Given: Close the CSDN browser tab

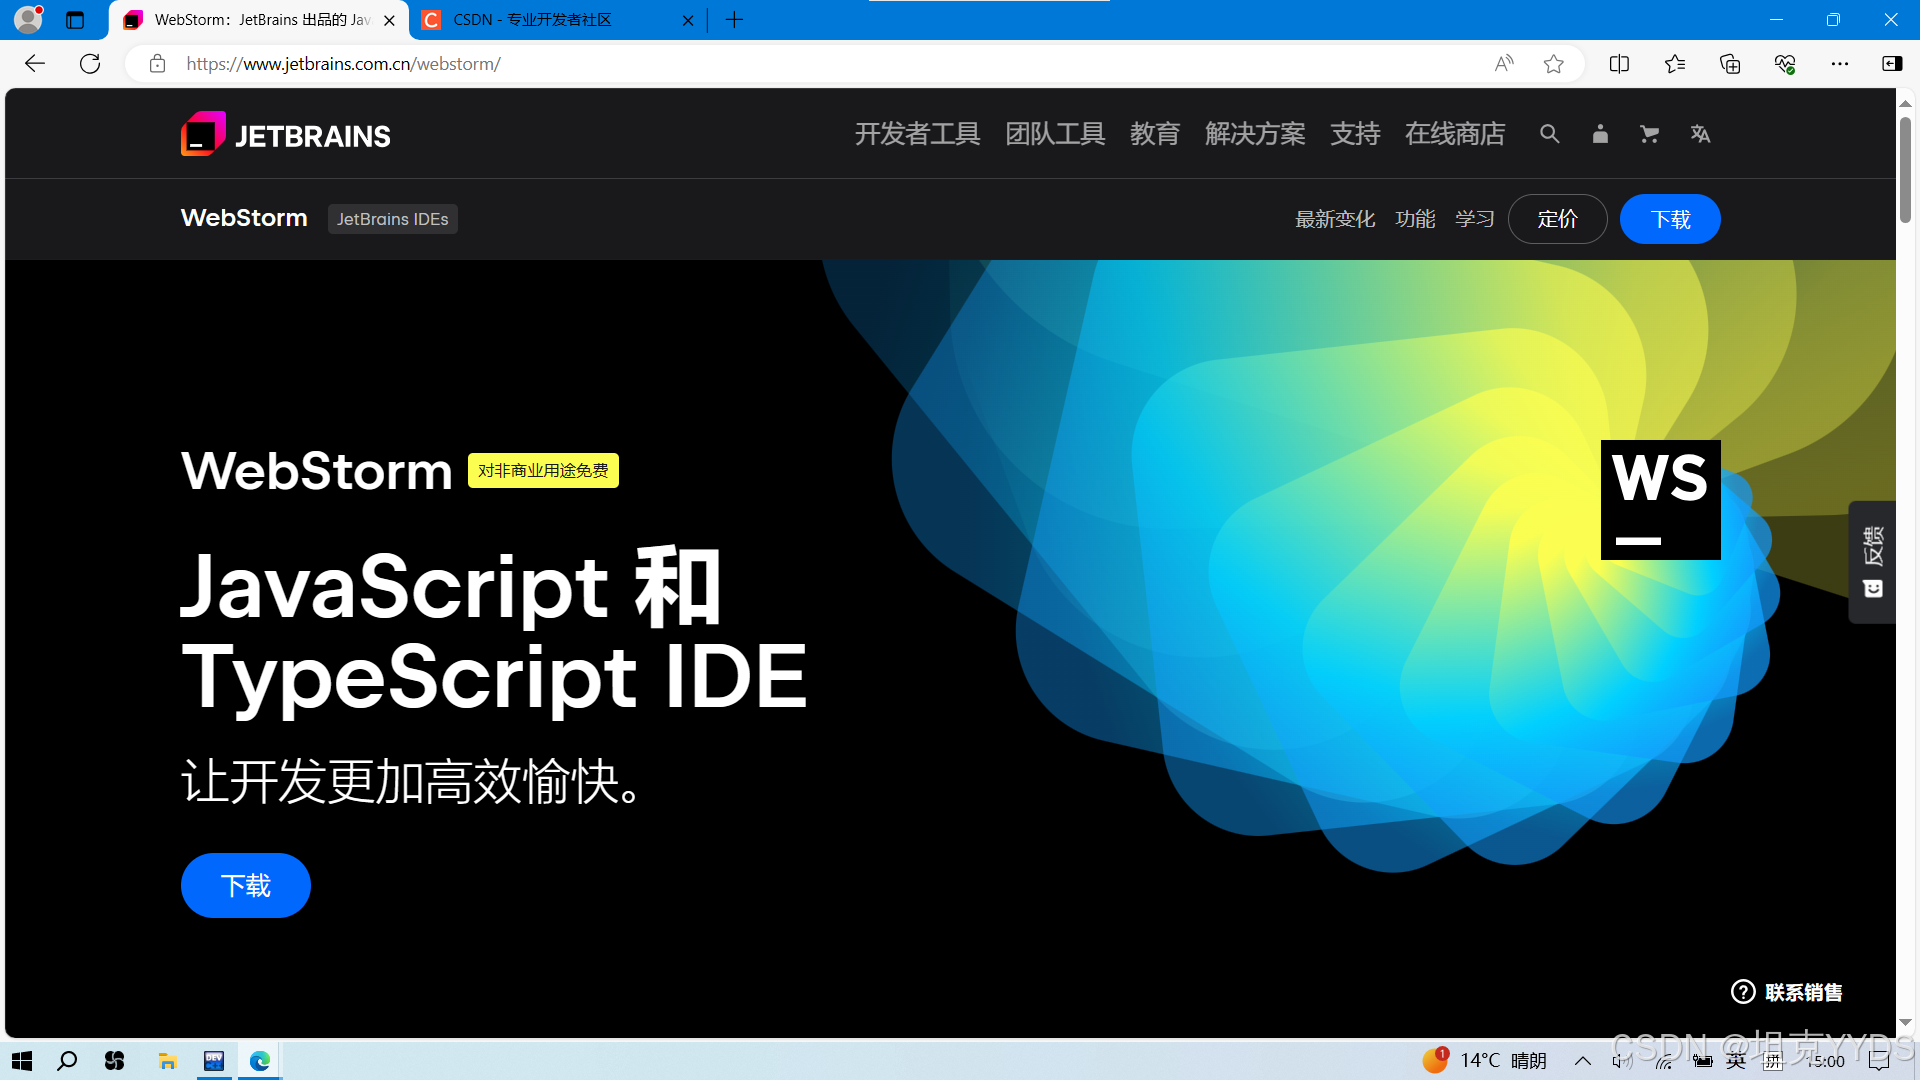Looking at the screenshot, I should [688, 20].
